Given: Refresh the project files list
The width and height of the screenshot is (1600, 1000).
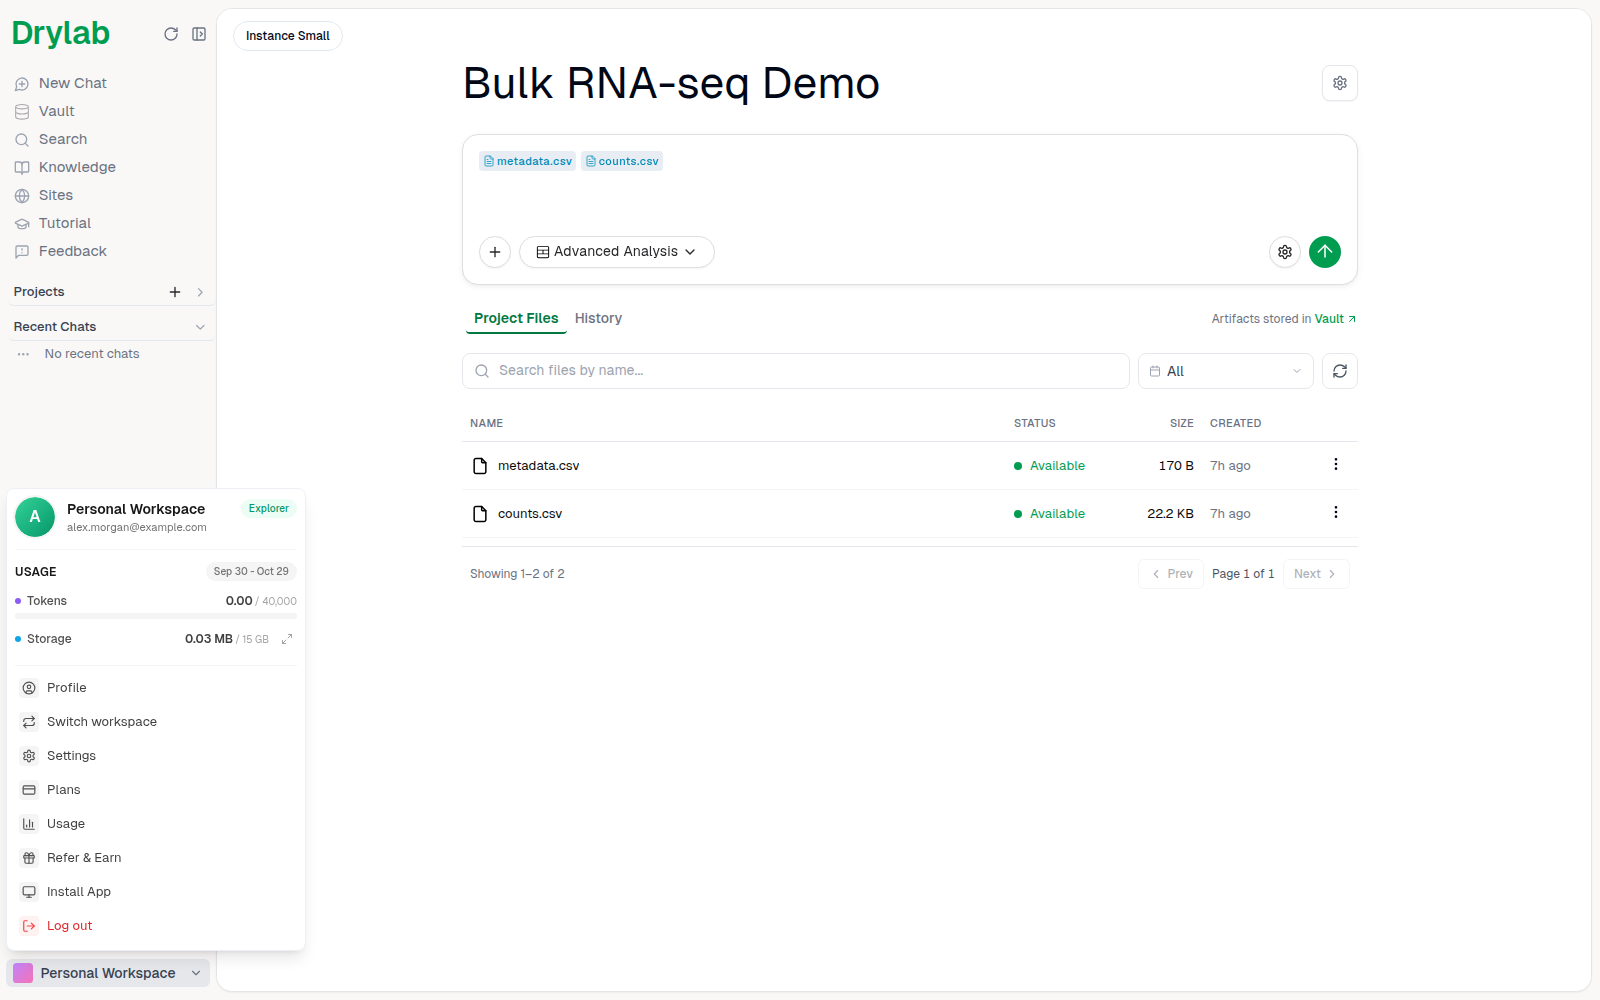Looking at the screenshot, I should coord(1340,371).
